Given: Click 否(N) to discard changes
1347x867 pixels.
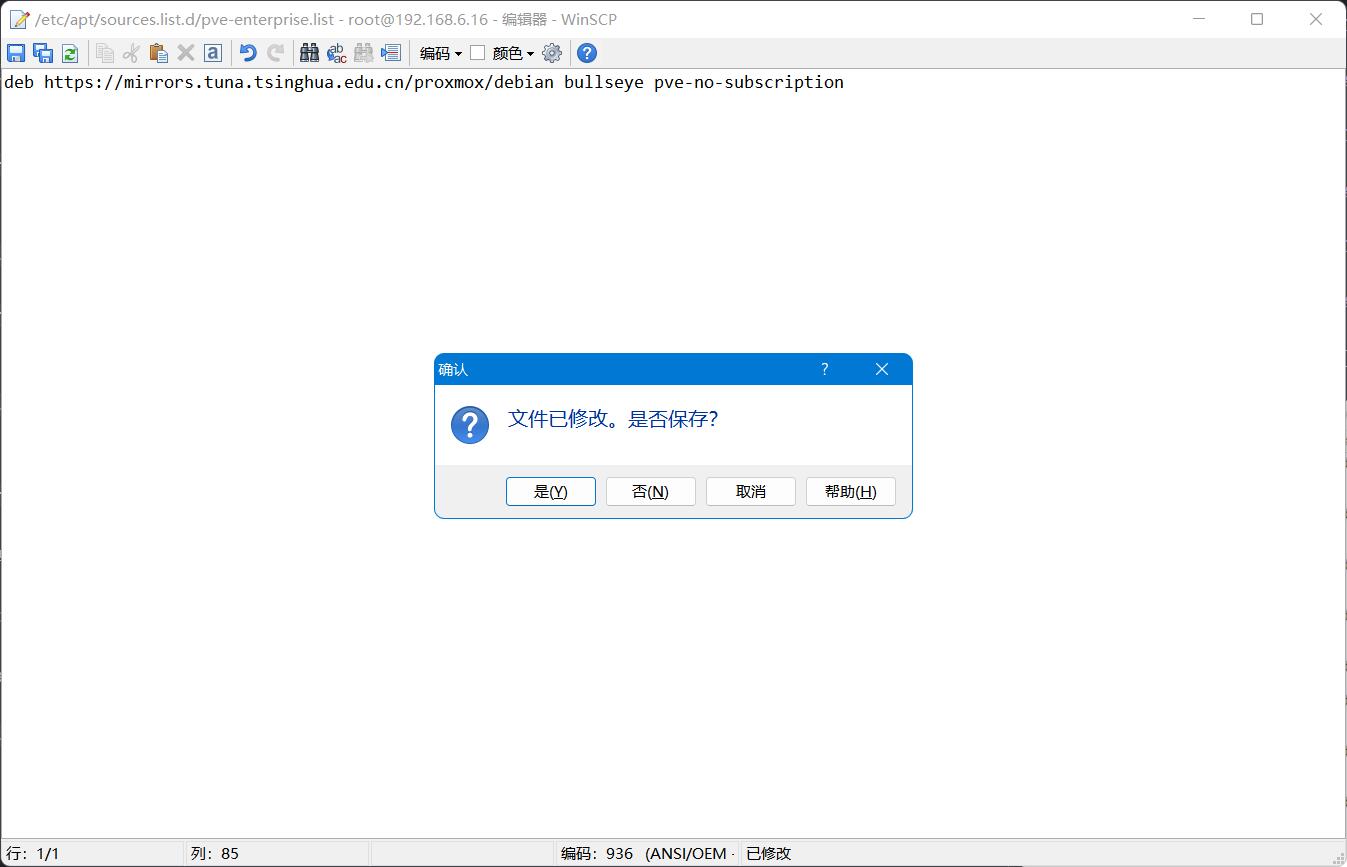Looking at the screenshot, I should [651, 491].
